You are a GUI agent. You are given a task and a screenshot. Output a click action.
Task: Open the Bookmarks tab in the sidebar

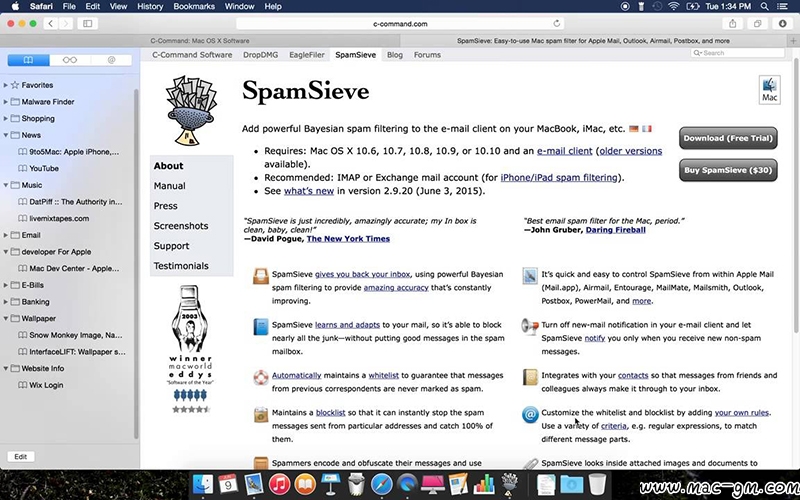[29, 60]
